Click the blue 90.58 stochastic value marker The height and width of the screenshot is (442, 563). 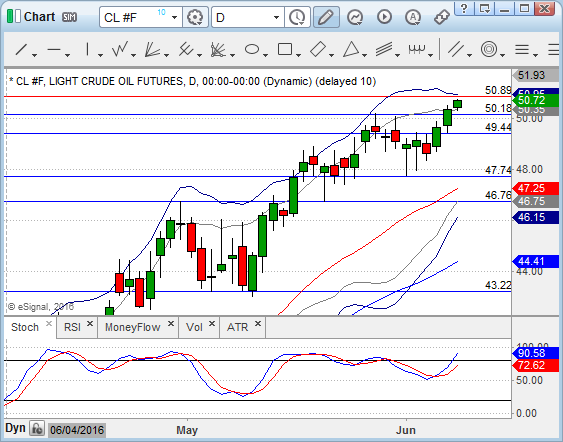click(536, 353)
